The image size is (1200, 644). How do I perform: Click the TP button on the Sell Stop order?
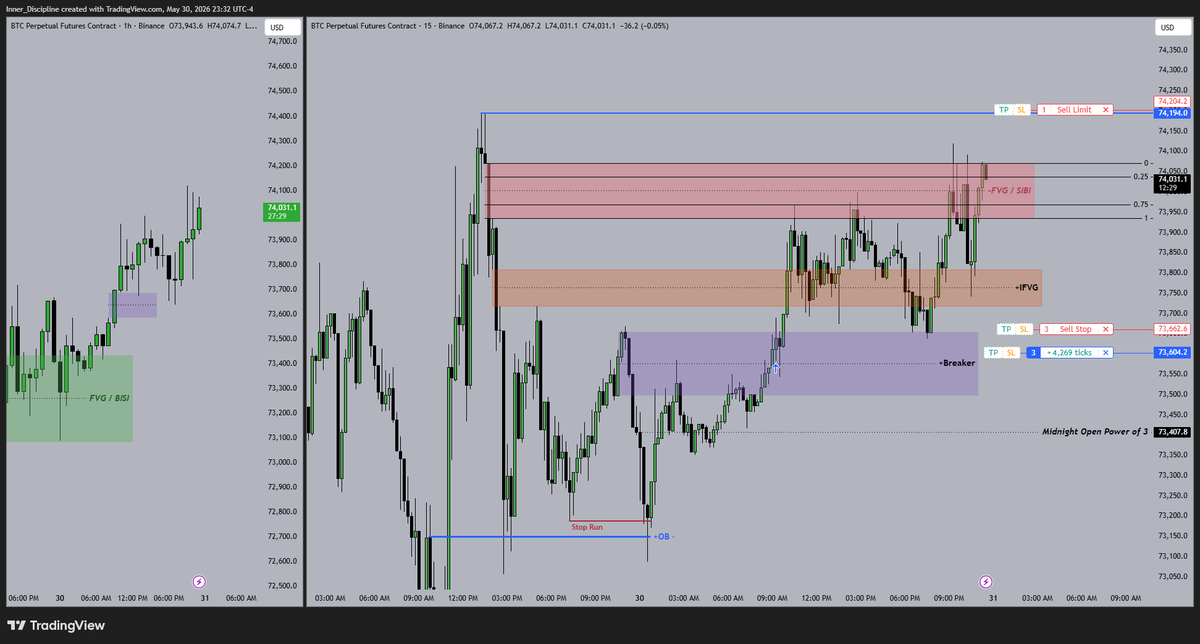point(1006,329)
